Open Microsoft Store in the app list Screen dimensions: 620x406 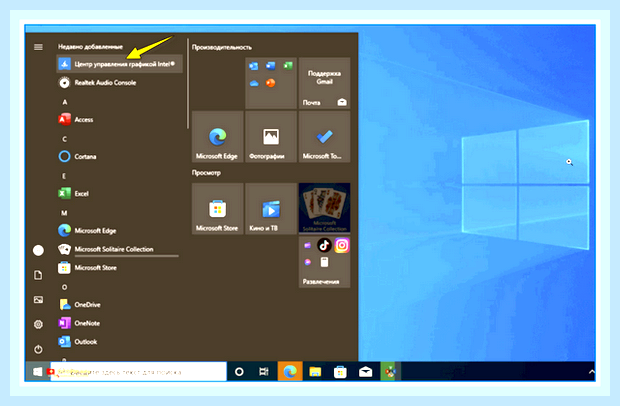click(119, 268)
